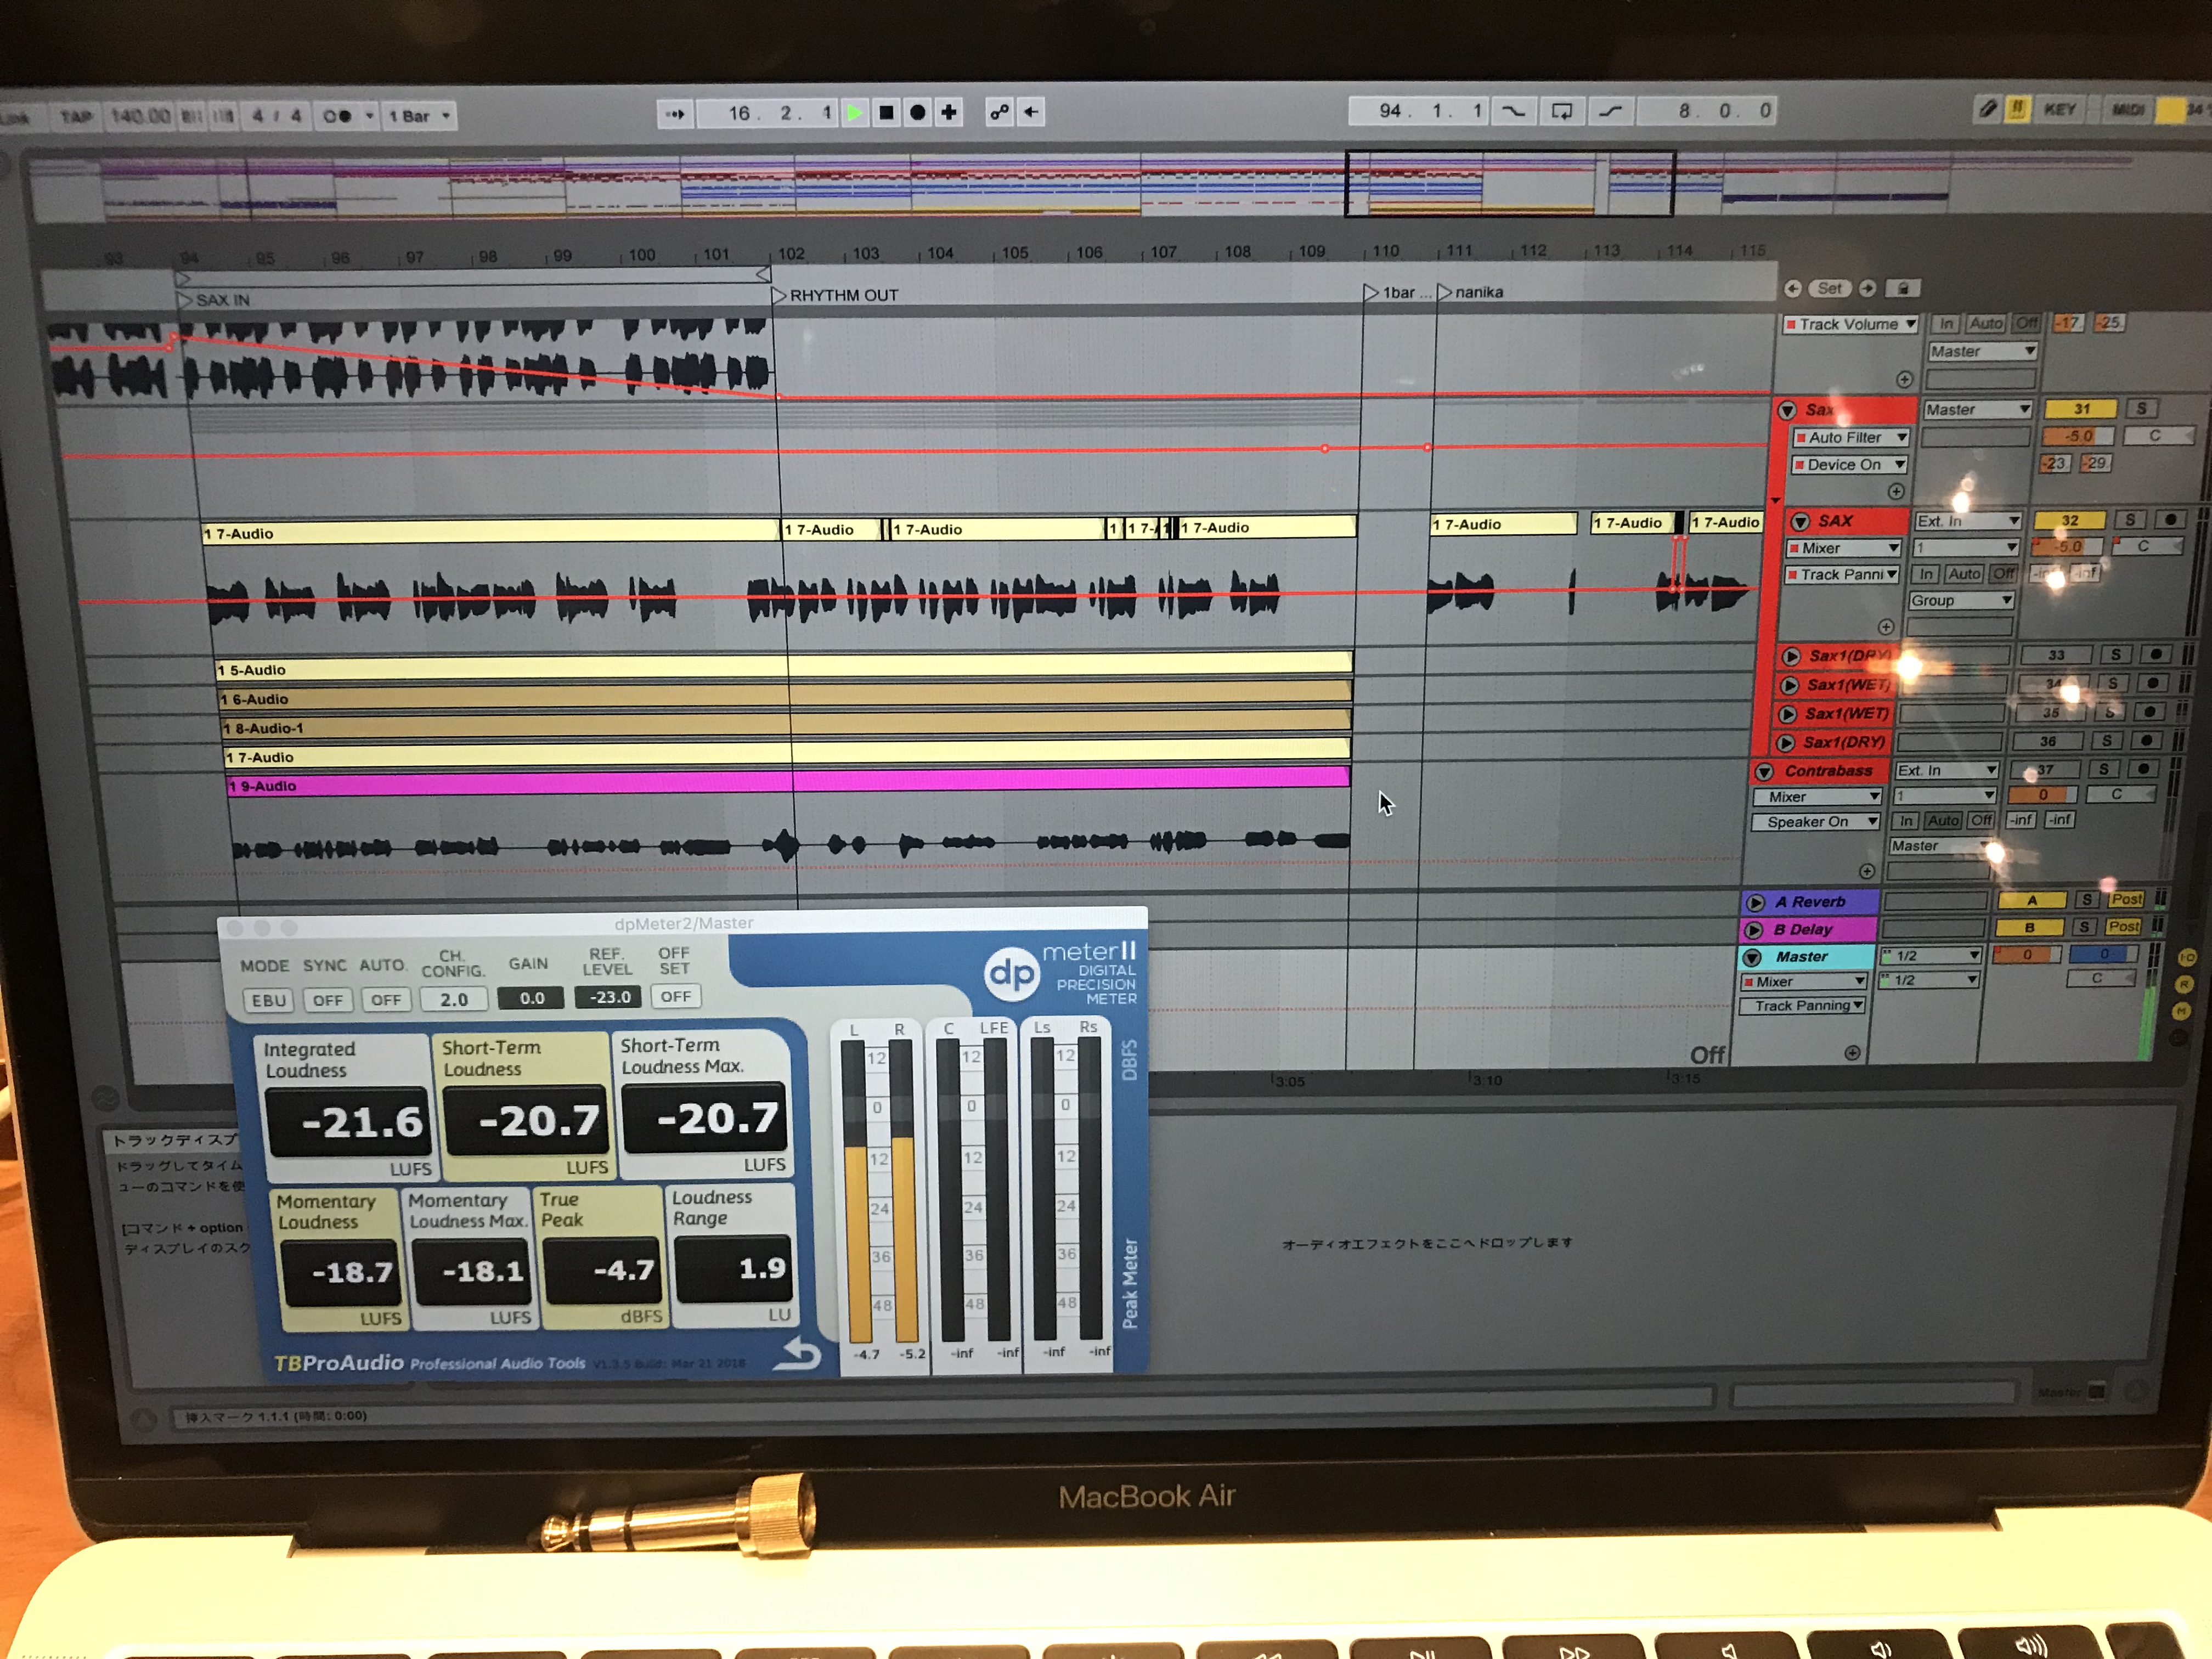Solo the Sax group track 31
This screenshot has height=1659, width=2212.
(2141, 408)
